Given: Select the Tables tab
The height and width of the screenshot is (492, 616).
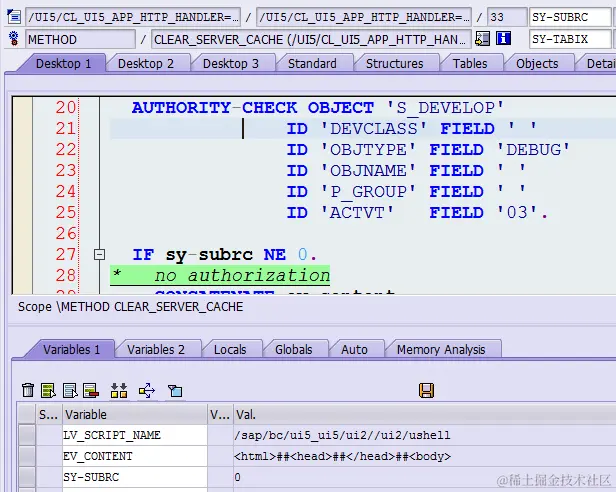Looking at the screenshot, I should tap(470, 63).
